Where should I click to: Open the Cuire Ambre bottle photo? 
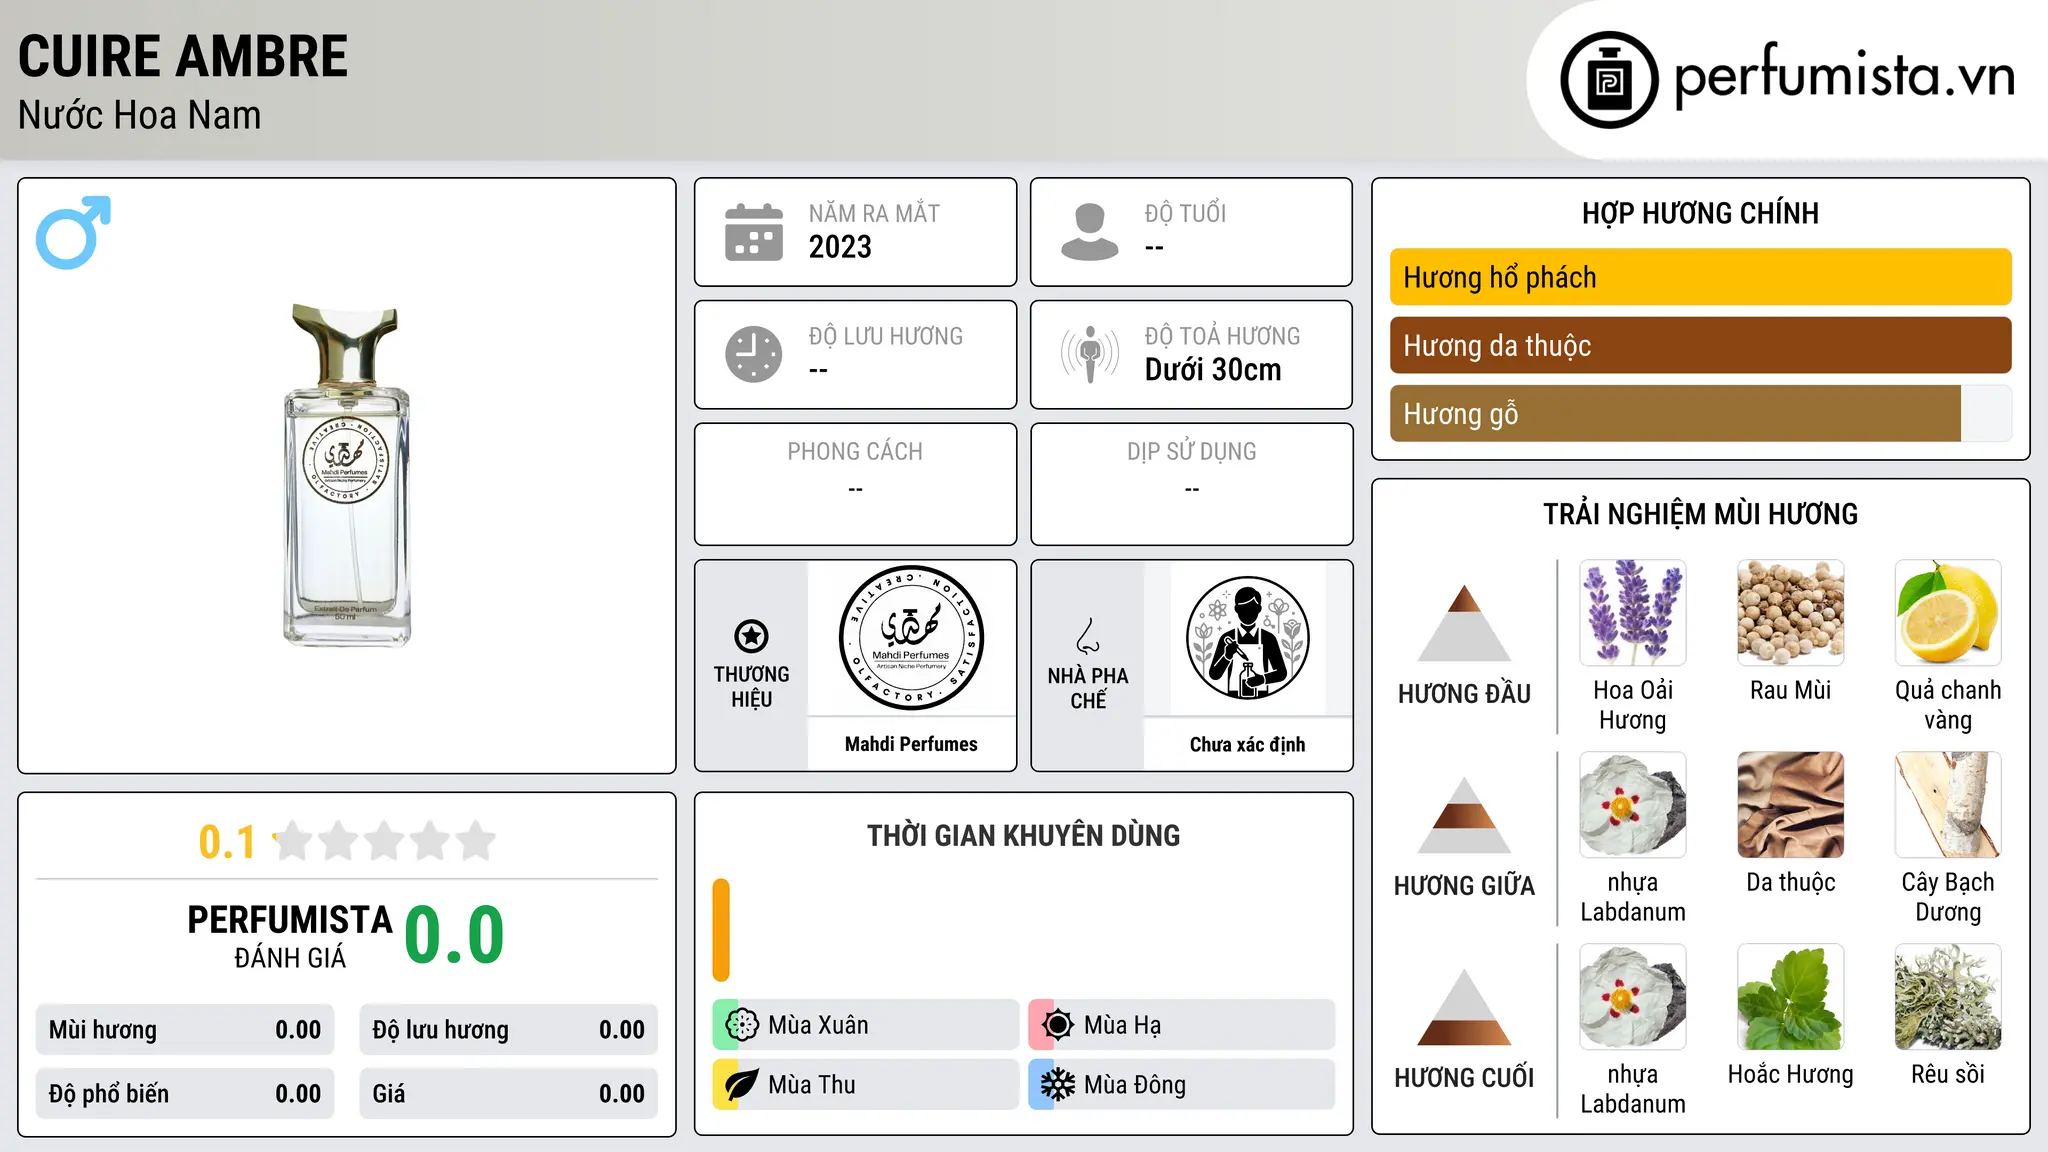point(347,476)
